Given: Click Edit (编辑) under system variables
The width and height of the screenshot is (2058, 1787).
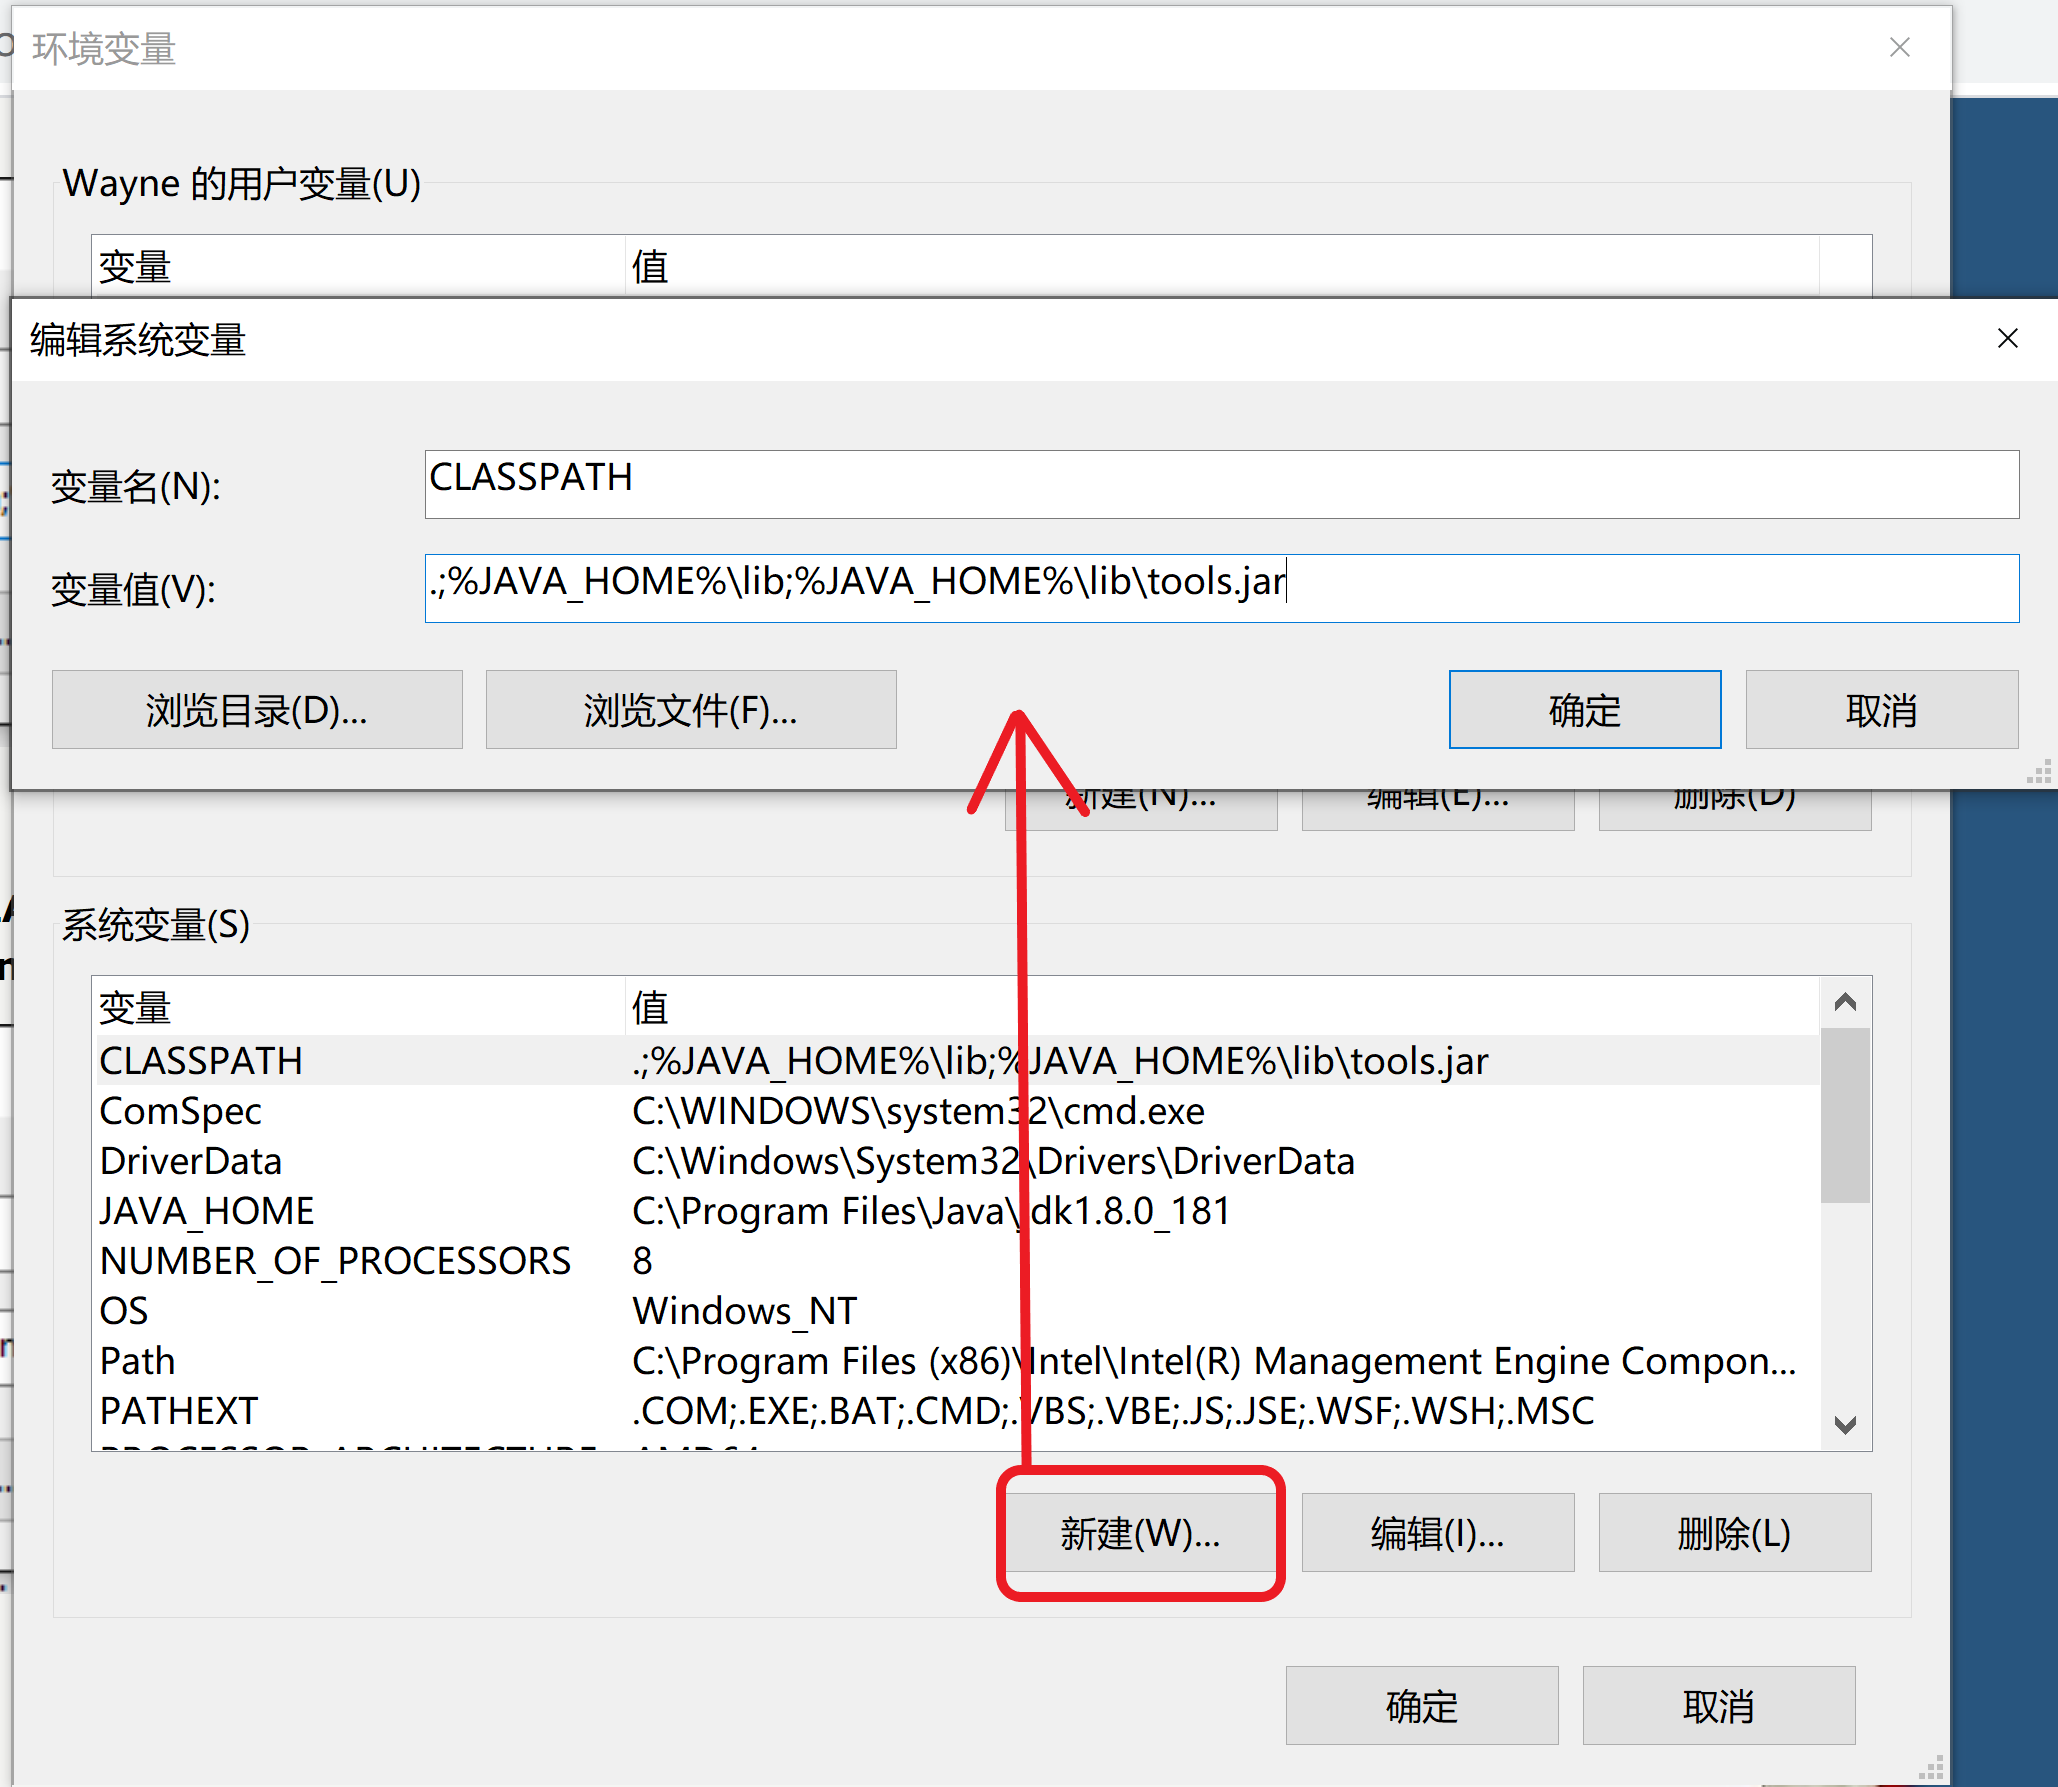Looking at the screenshot, I should [1437, 1533].
